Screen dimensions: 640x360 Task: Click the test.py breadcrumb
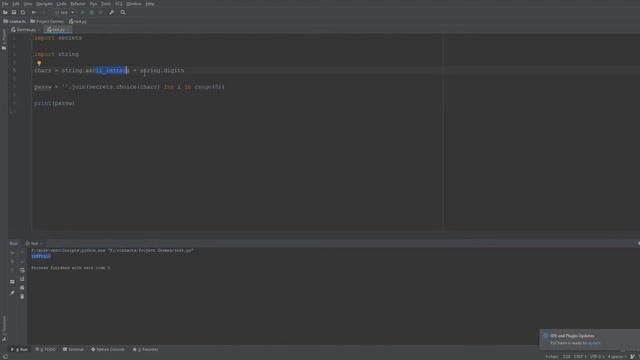click(x=78, y=21)
